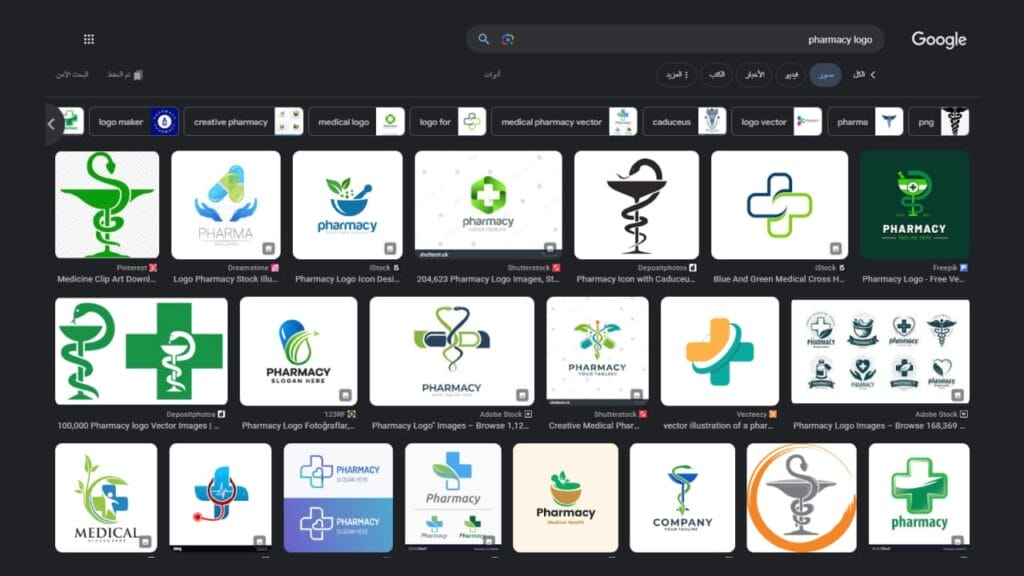1024x576 pixels.
Task: Select the صور (Images) tab
Action: point(825,75)
